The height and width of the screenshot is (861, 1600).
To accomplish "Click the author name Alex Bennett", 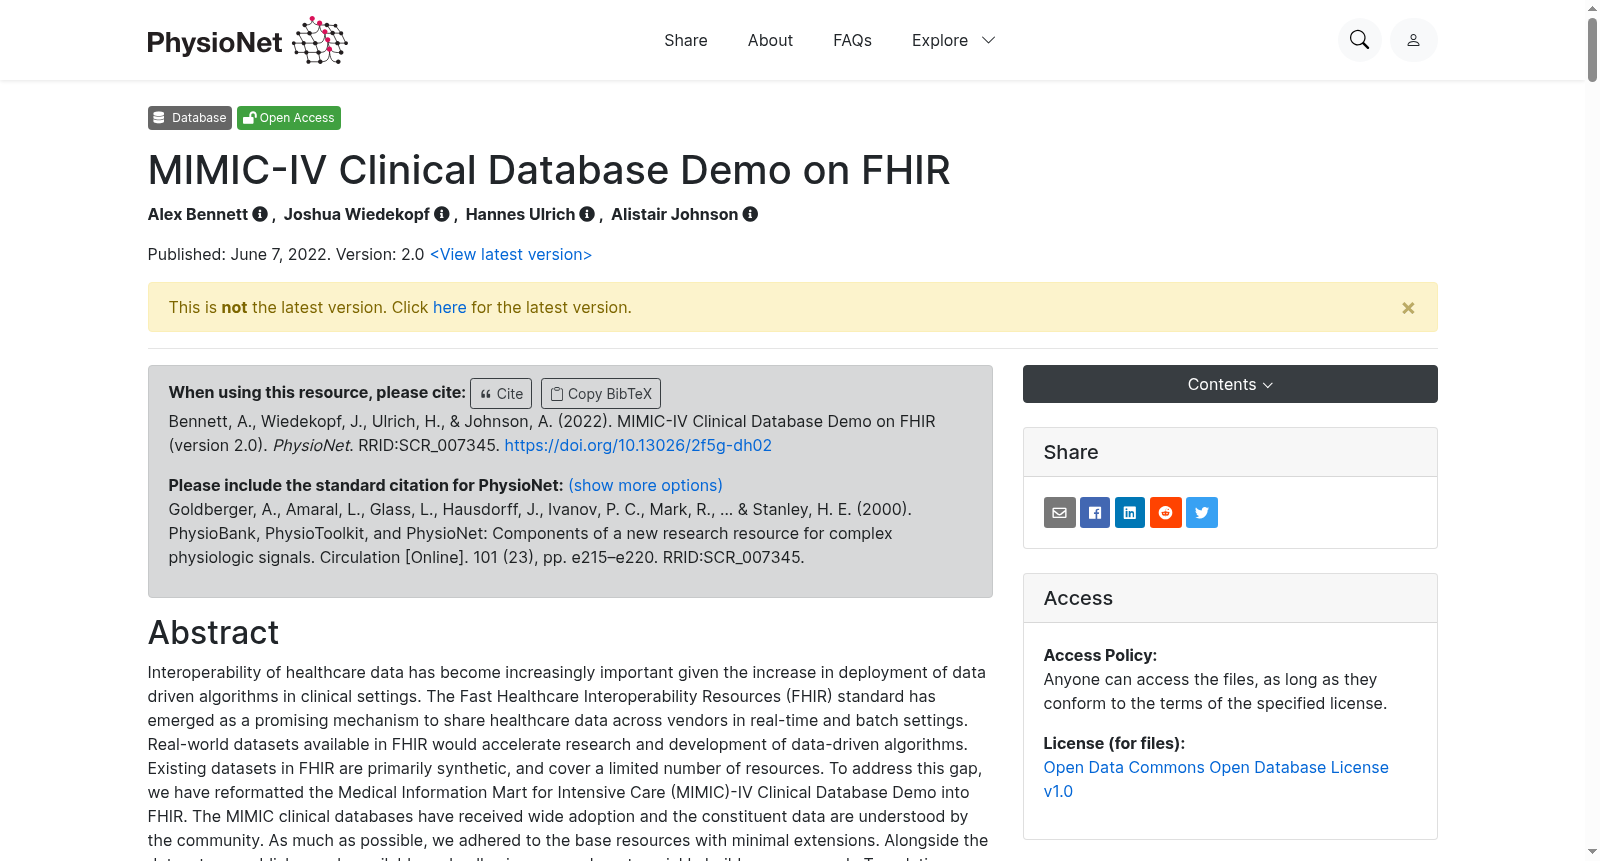I will 198,214.
